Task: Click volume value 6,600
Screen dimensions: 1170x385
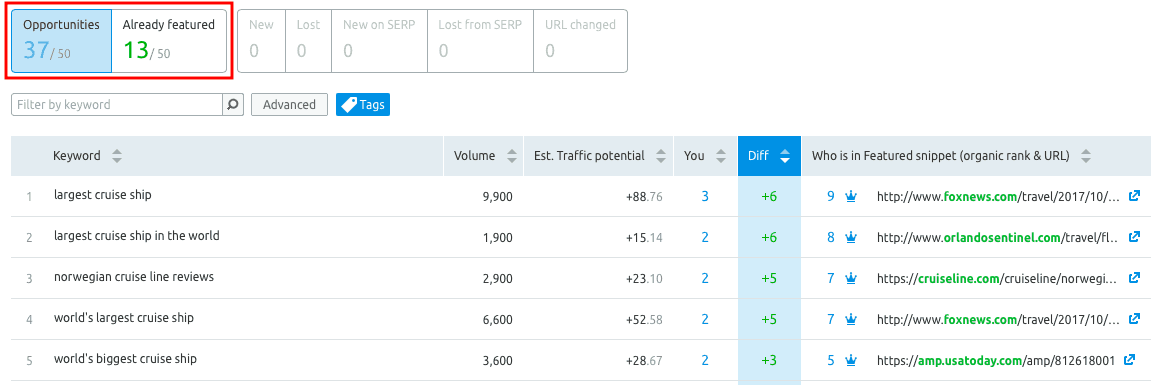Action: coord(498,320)
